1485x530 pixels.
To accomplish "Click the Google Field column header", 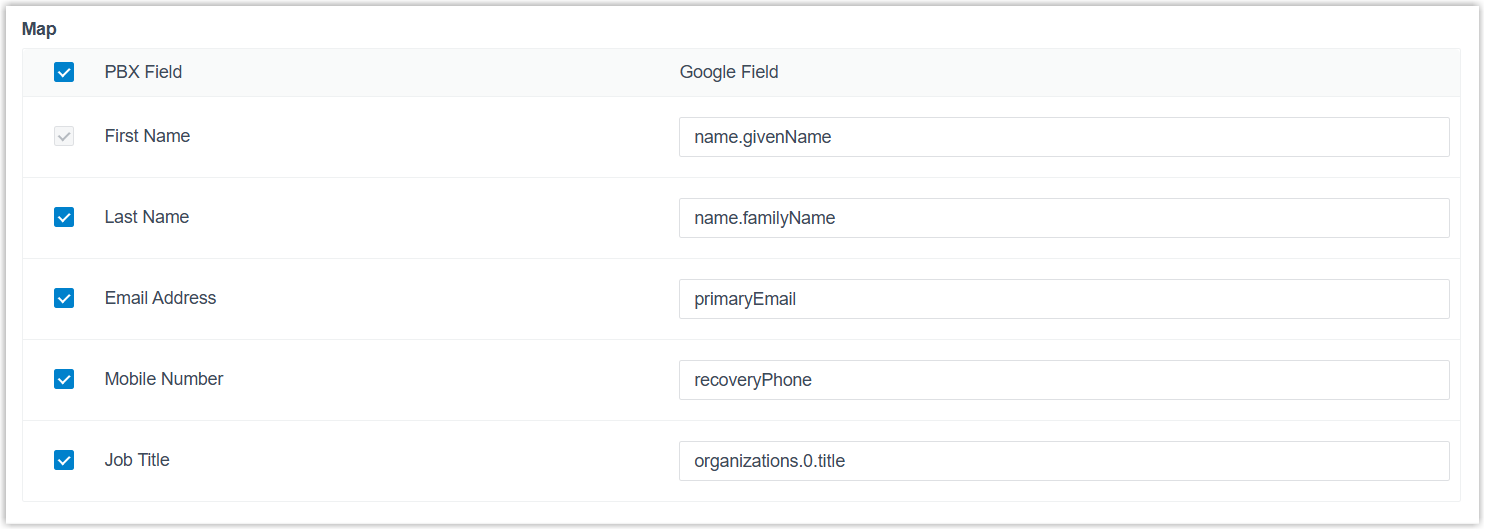I will click(x=728, y=72).
